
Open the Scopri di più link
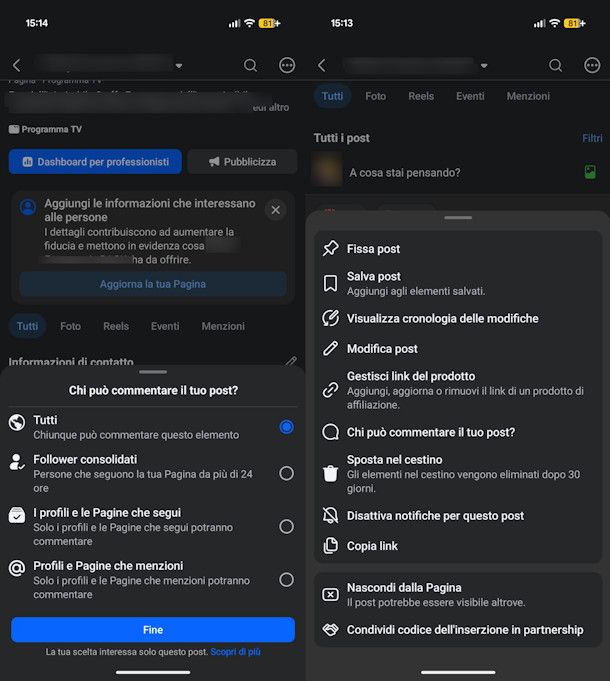235,652
